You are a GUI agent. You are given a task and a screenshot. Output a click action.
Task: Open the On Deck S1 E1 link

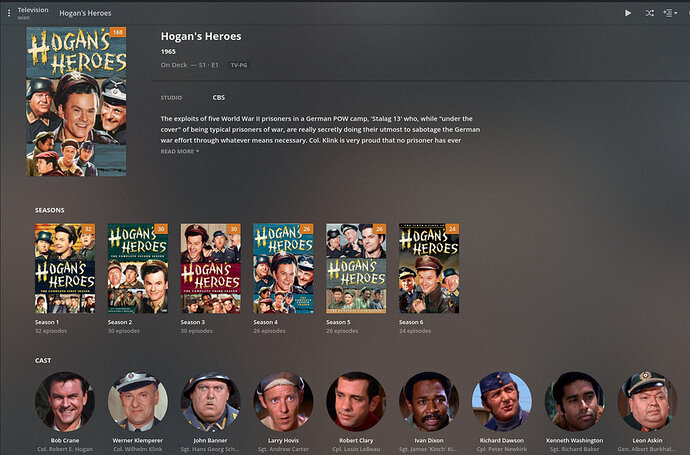click(x=190, y=65)
